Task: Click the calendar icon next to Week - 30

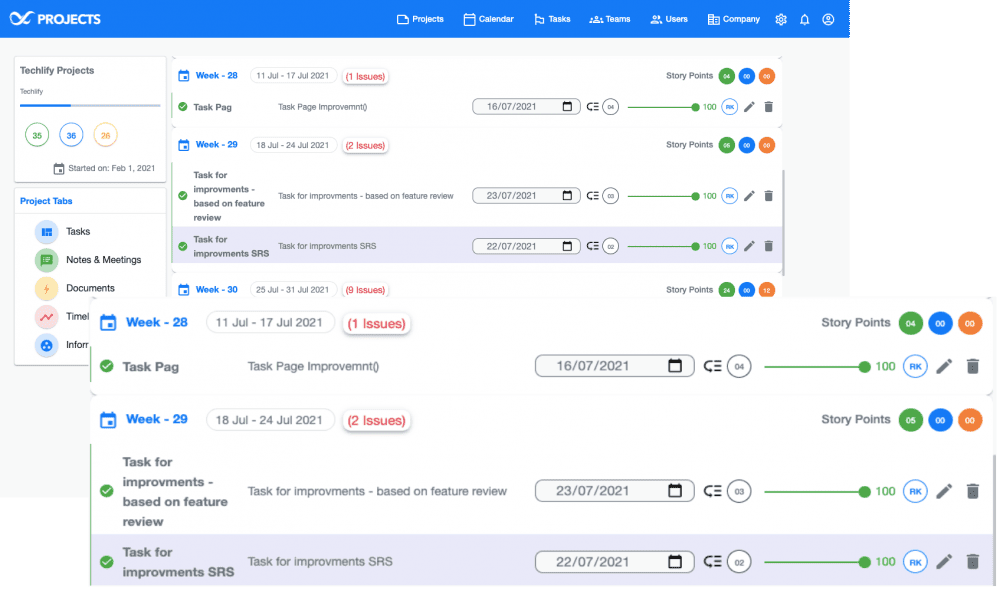Action: coord(185,290)
